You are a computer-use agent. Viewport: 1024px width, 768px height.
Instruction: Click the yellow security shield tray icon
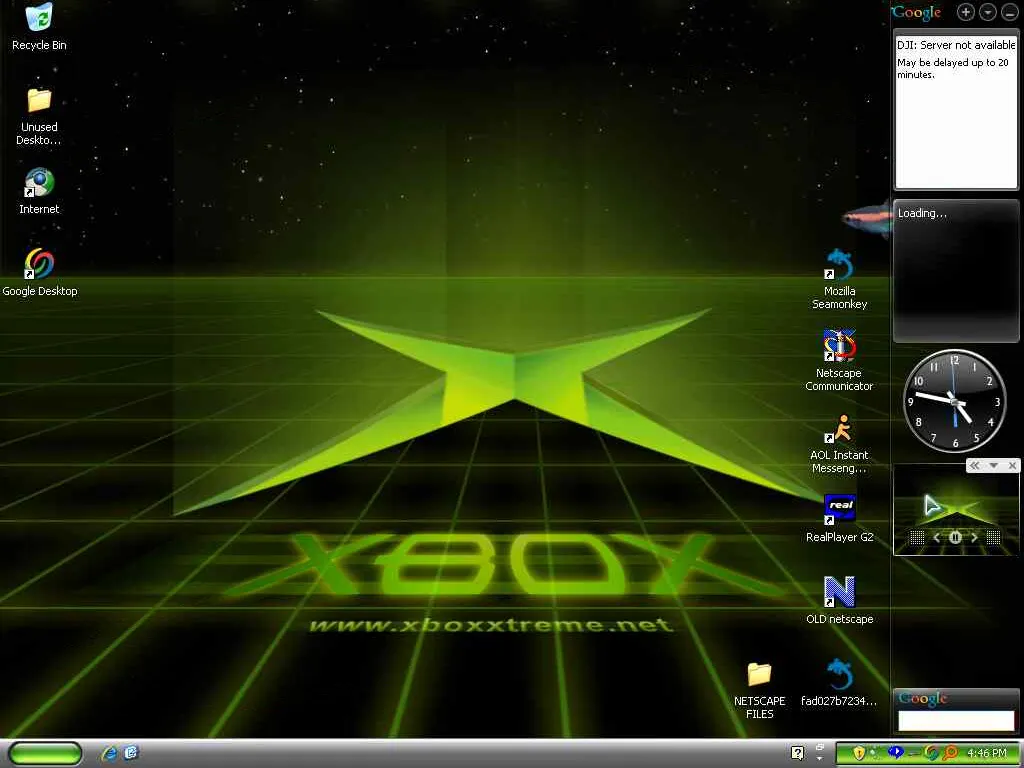point(859,754)
